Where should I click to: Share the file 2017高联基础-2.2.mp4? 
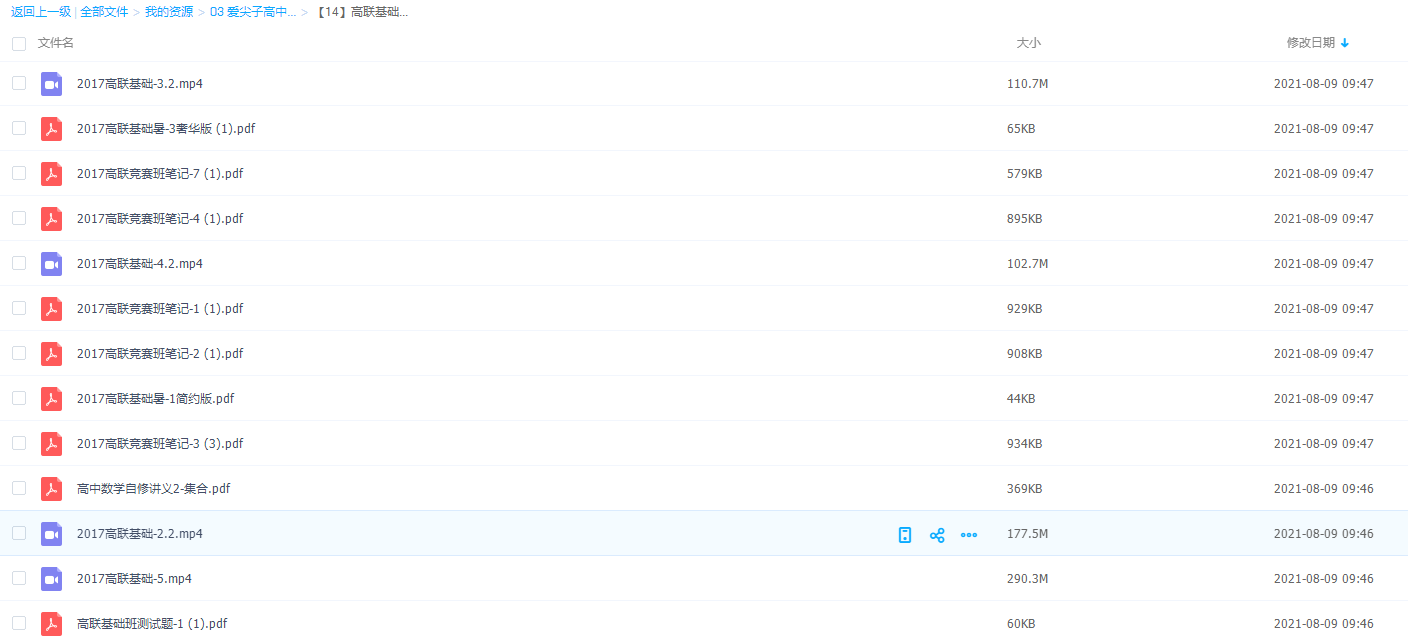point(937,535)
